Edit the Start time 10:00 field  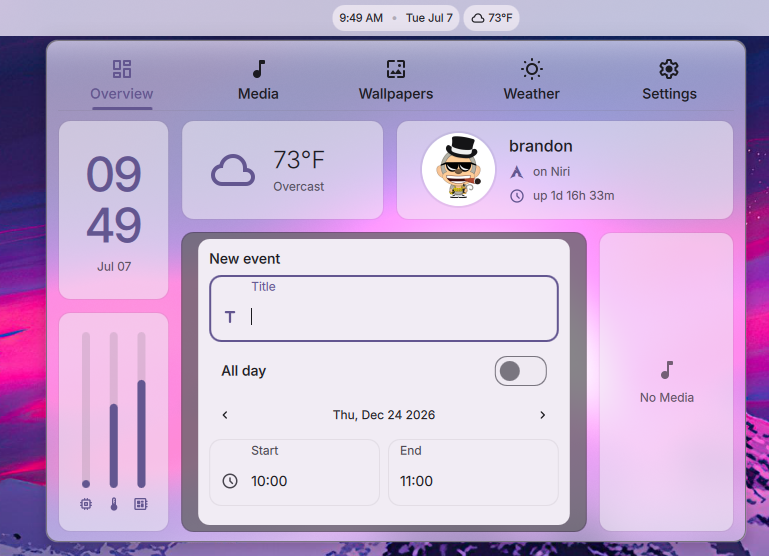tap(294, 472)
